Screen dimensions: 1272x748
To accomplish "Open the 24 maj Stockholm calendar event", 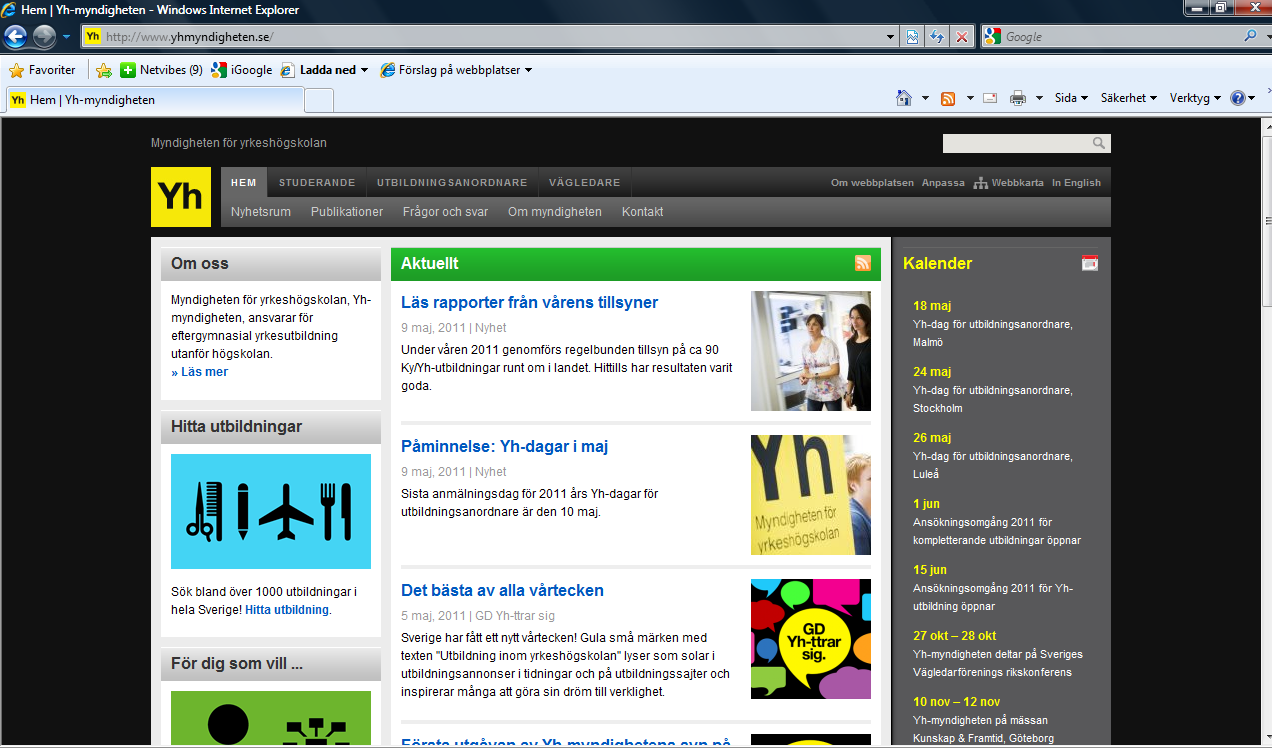I will coord(993,389).
